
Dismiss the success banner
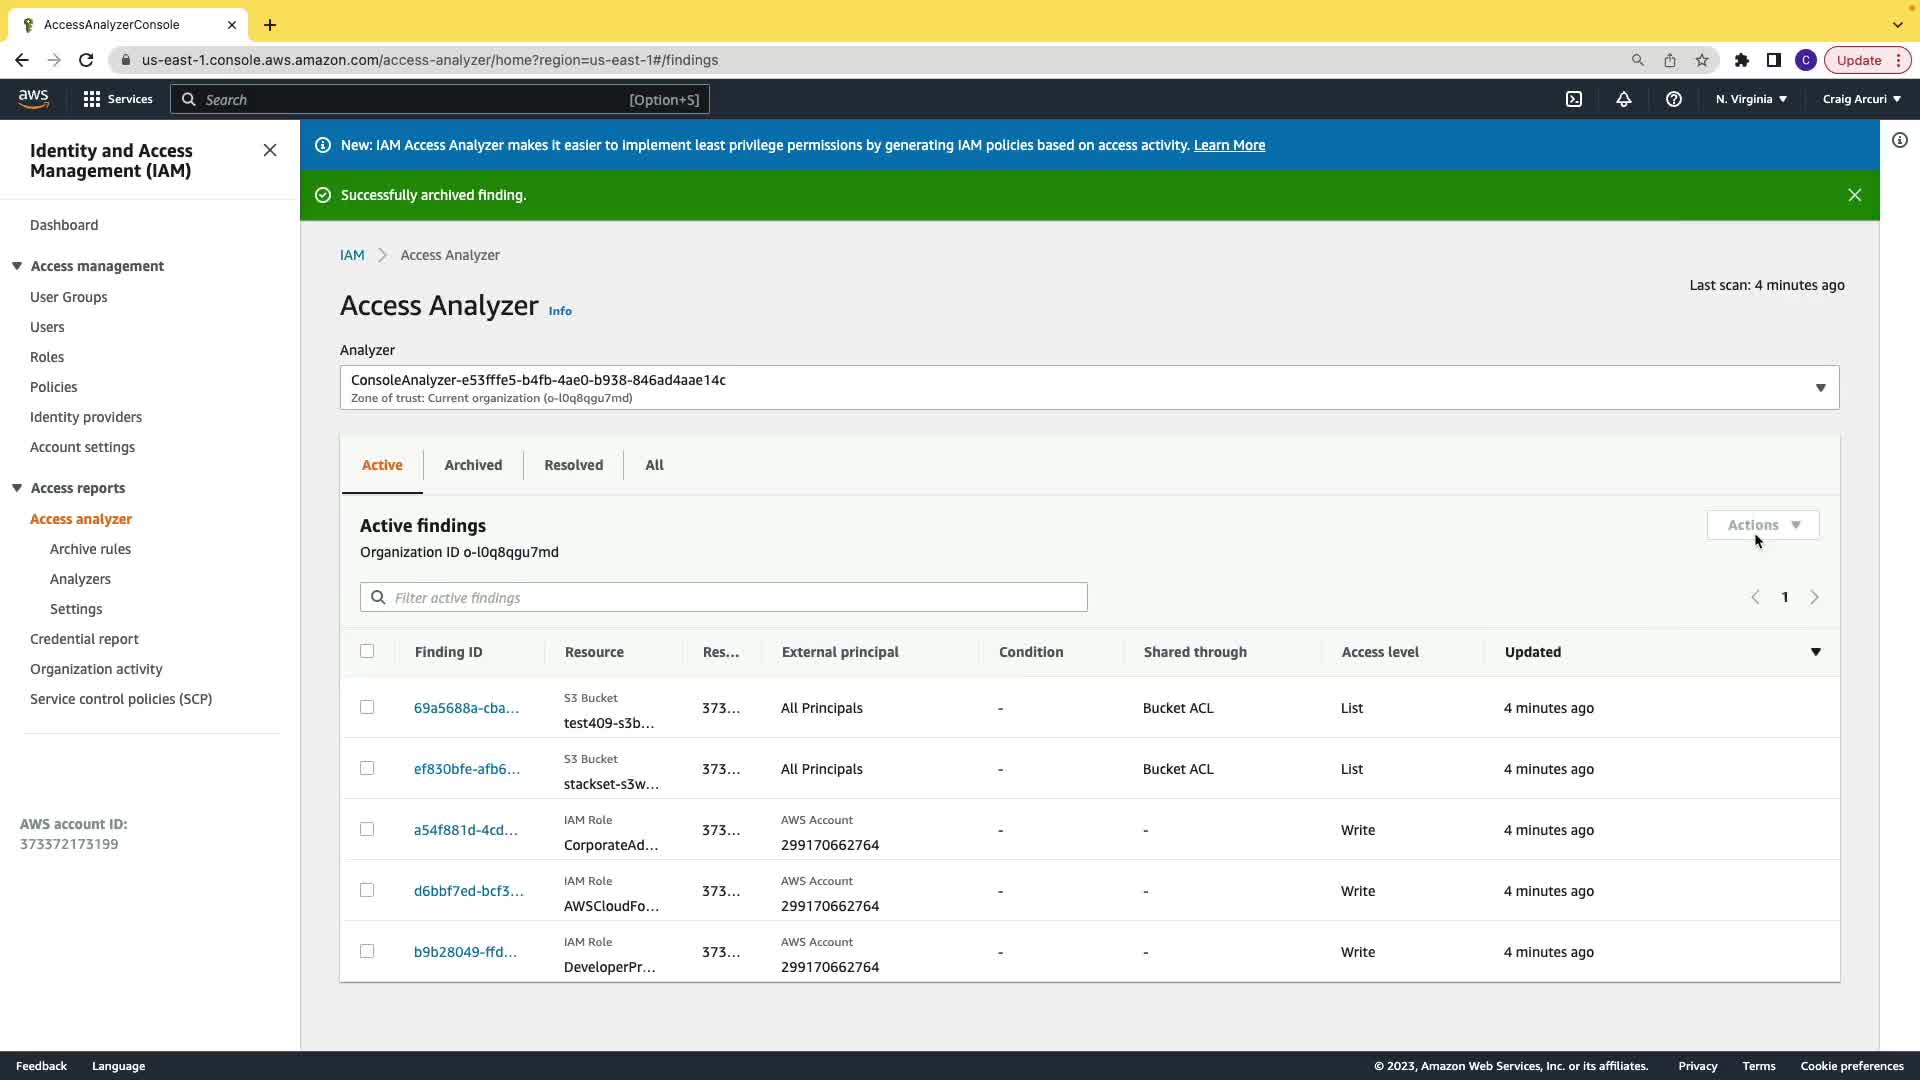[1855, 195]
